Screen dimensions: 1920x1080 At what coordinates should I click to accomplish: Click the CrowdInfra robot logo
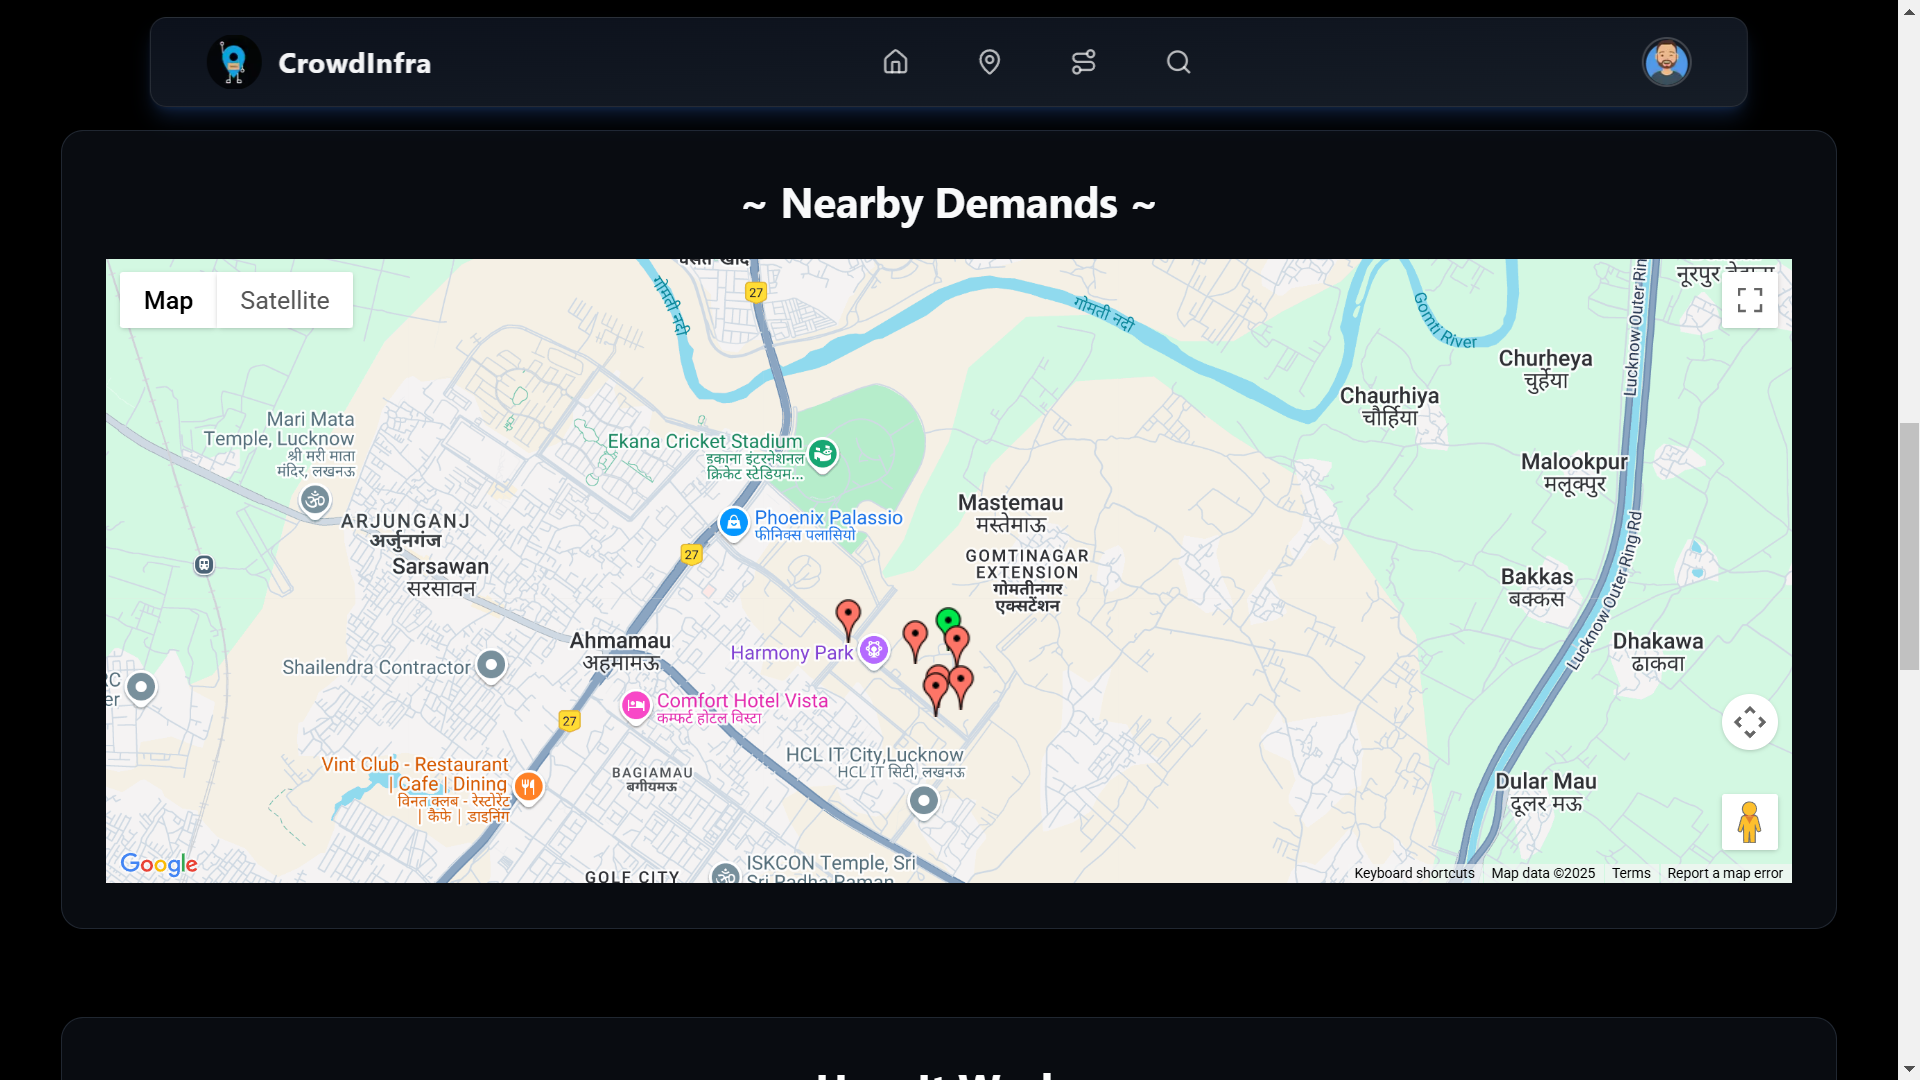[234, 62]
